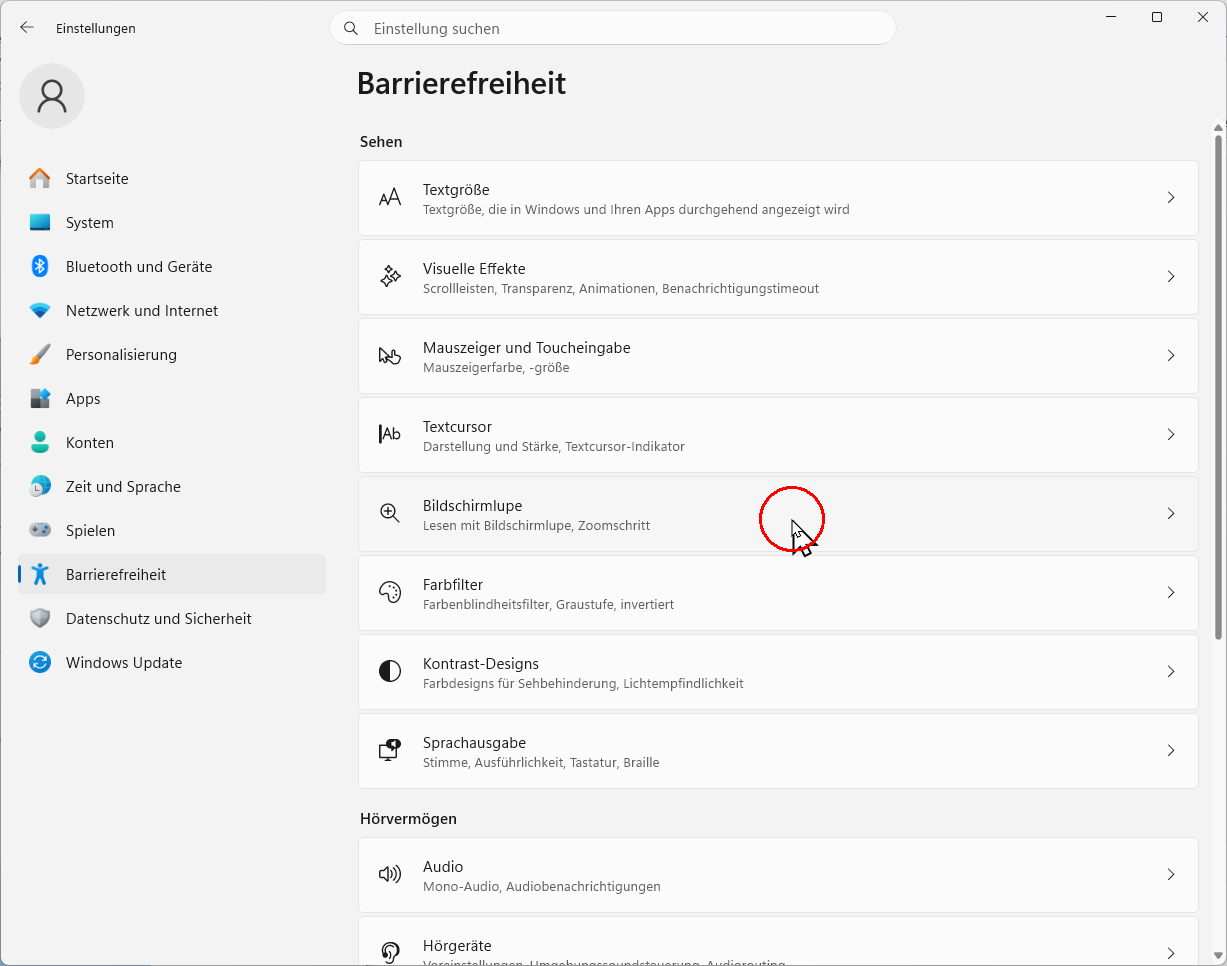Click the Datenschutz shield icon

(40, 619)
